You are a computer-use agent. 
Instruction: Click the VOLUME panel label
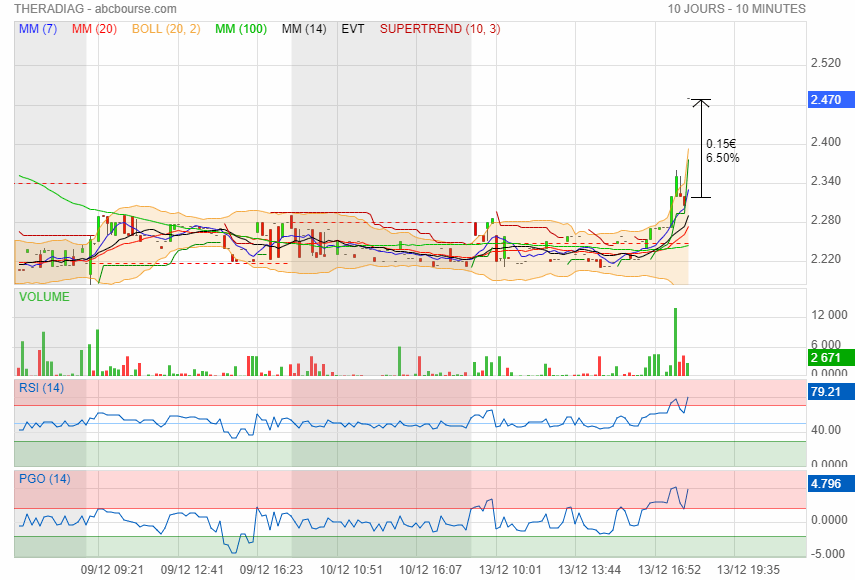(x=44, y=297)
